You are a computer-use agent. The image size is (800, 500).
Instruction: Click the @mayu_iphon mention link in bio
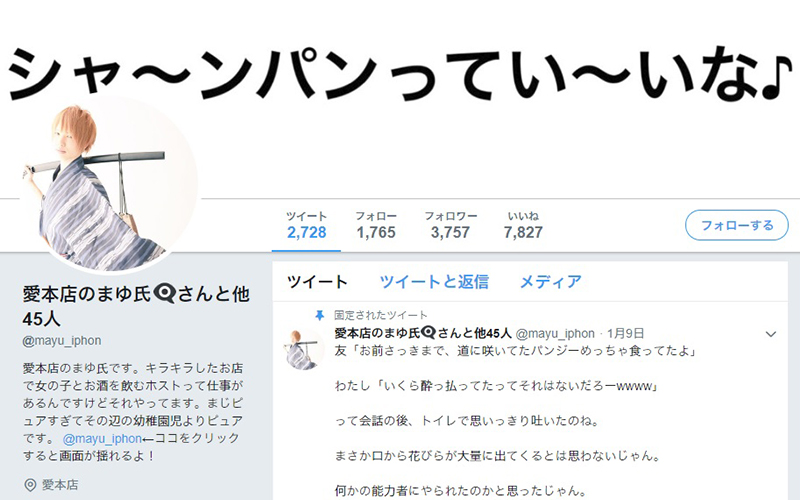tap(102, 438)
